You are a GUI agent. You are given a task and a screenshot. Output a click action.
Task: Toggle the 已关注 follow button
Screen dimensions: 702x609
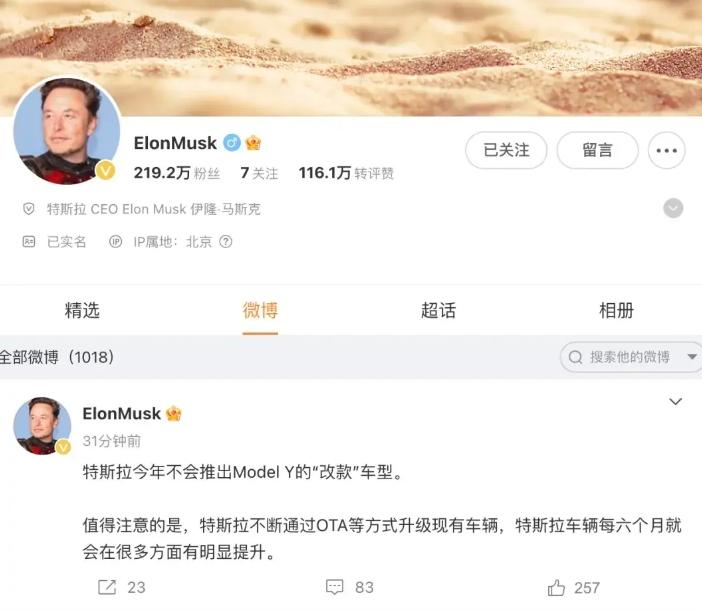[506, 150]
